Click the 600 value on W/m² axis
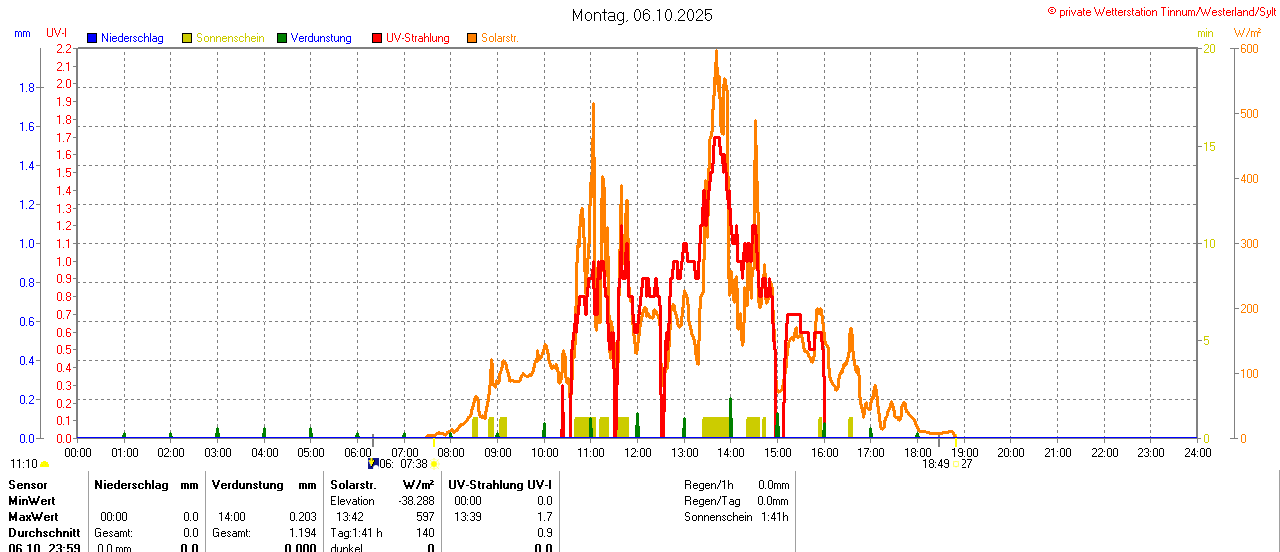Screen dimensions: 1280x552 [1248, 48]
